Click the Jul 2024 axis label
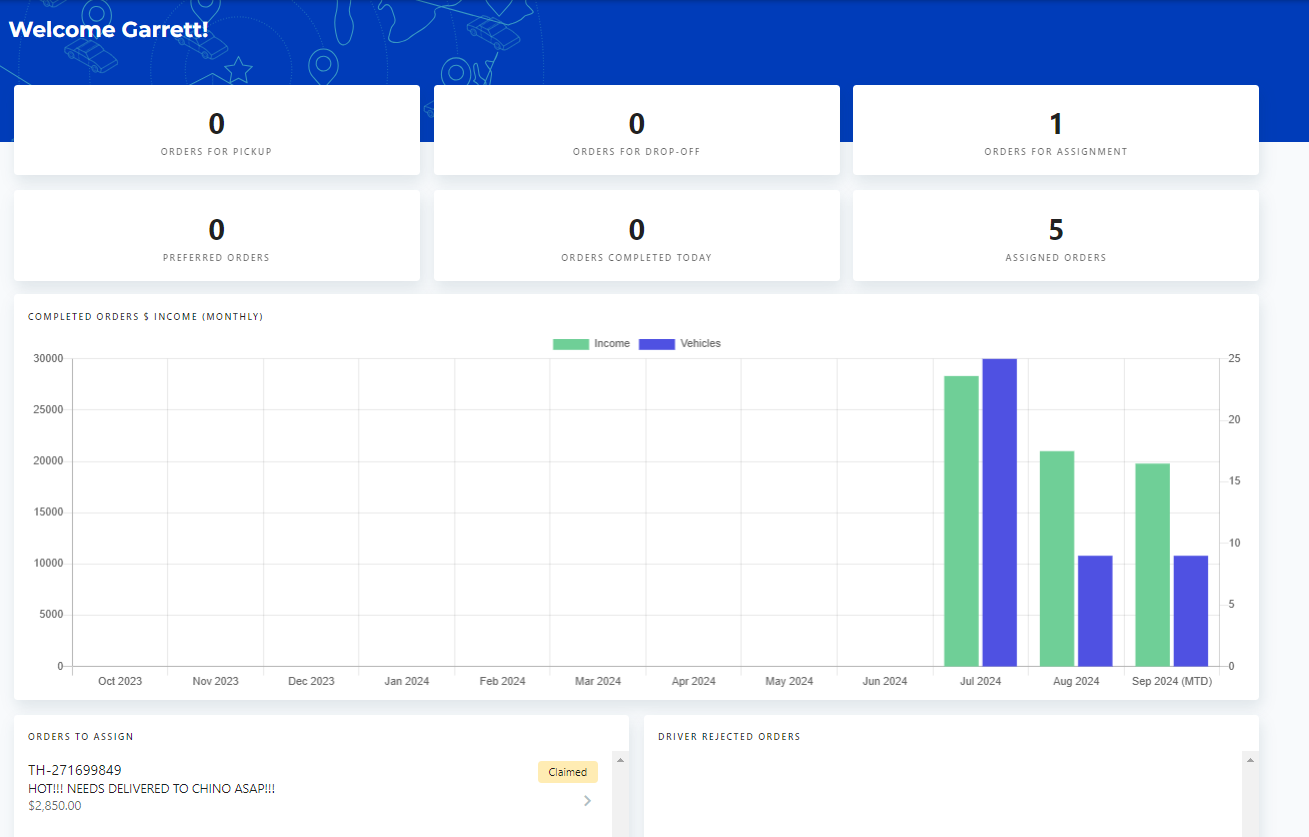This screenshot has width=1309, height=837. [981, 681]
